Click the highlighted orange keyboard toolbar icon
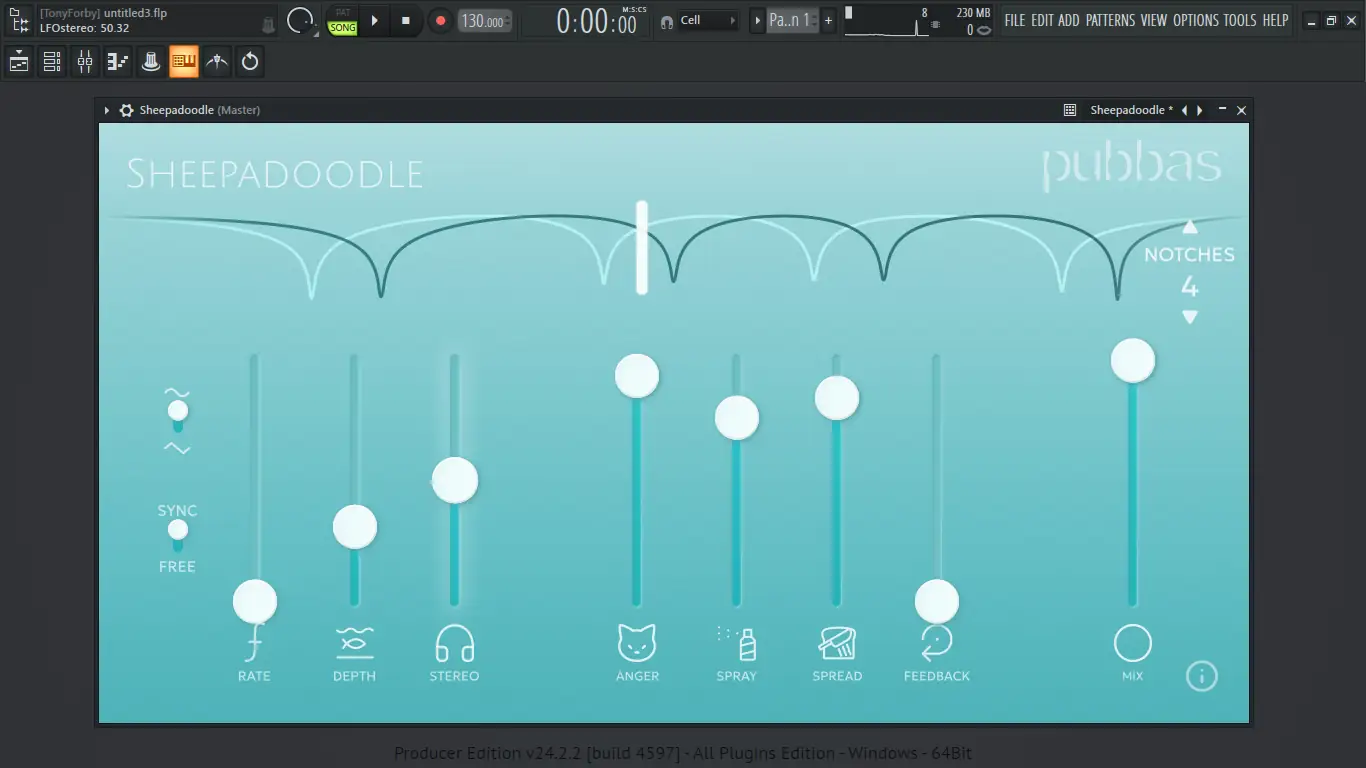 pos(184,62)
